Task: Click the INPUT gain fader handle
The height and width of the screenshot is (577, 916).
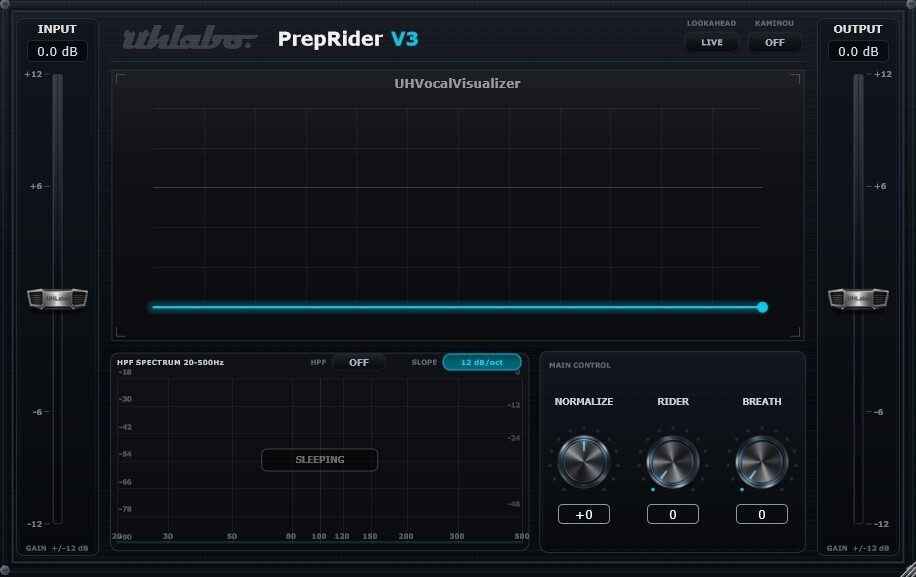Action: pyautogui.click(x=57, y=298)
